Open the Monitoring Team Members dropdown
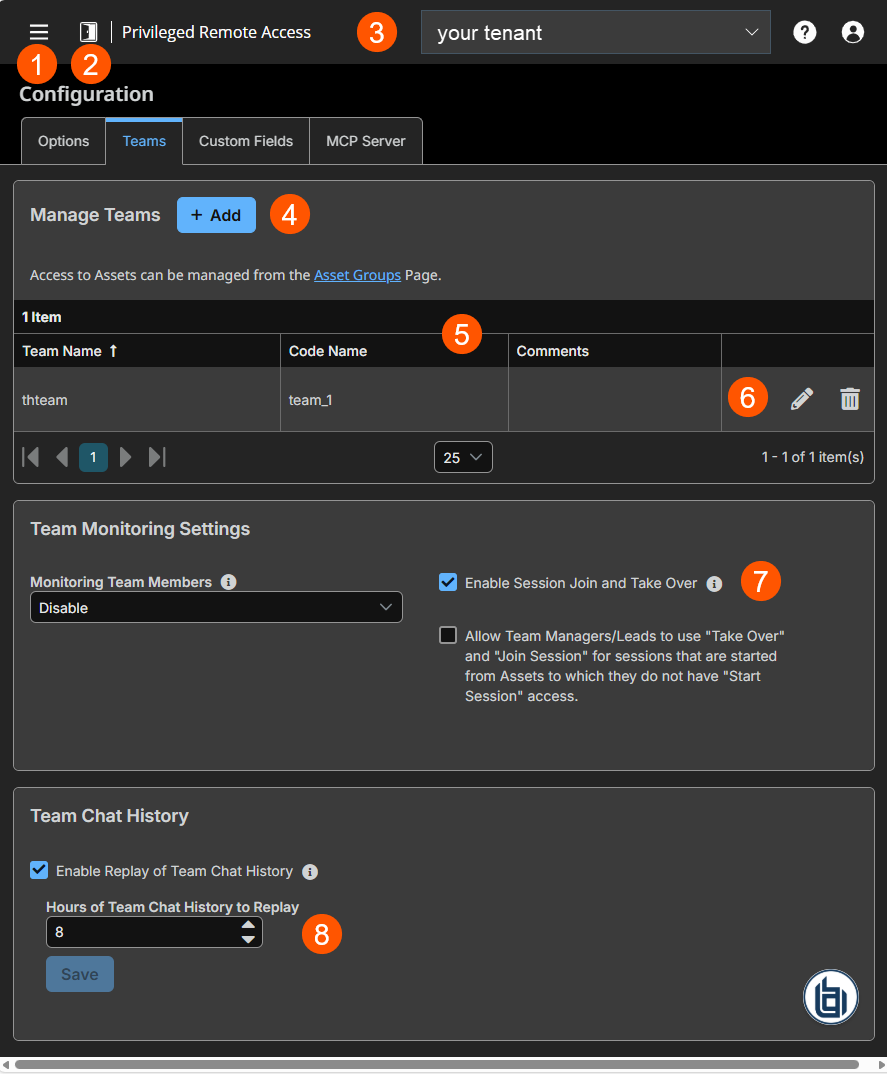Screen dimensions: 887x1074 216,607
